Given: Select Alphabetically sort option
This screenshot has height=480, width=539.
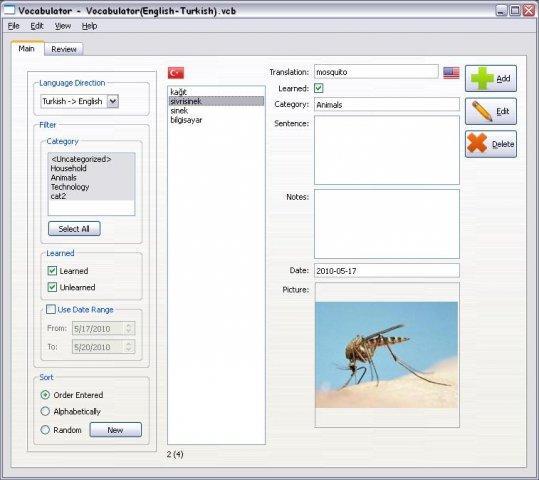Looking at the screenshot, I should (45, 411).
